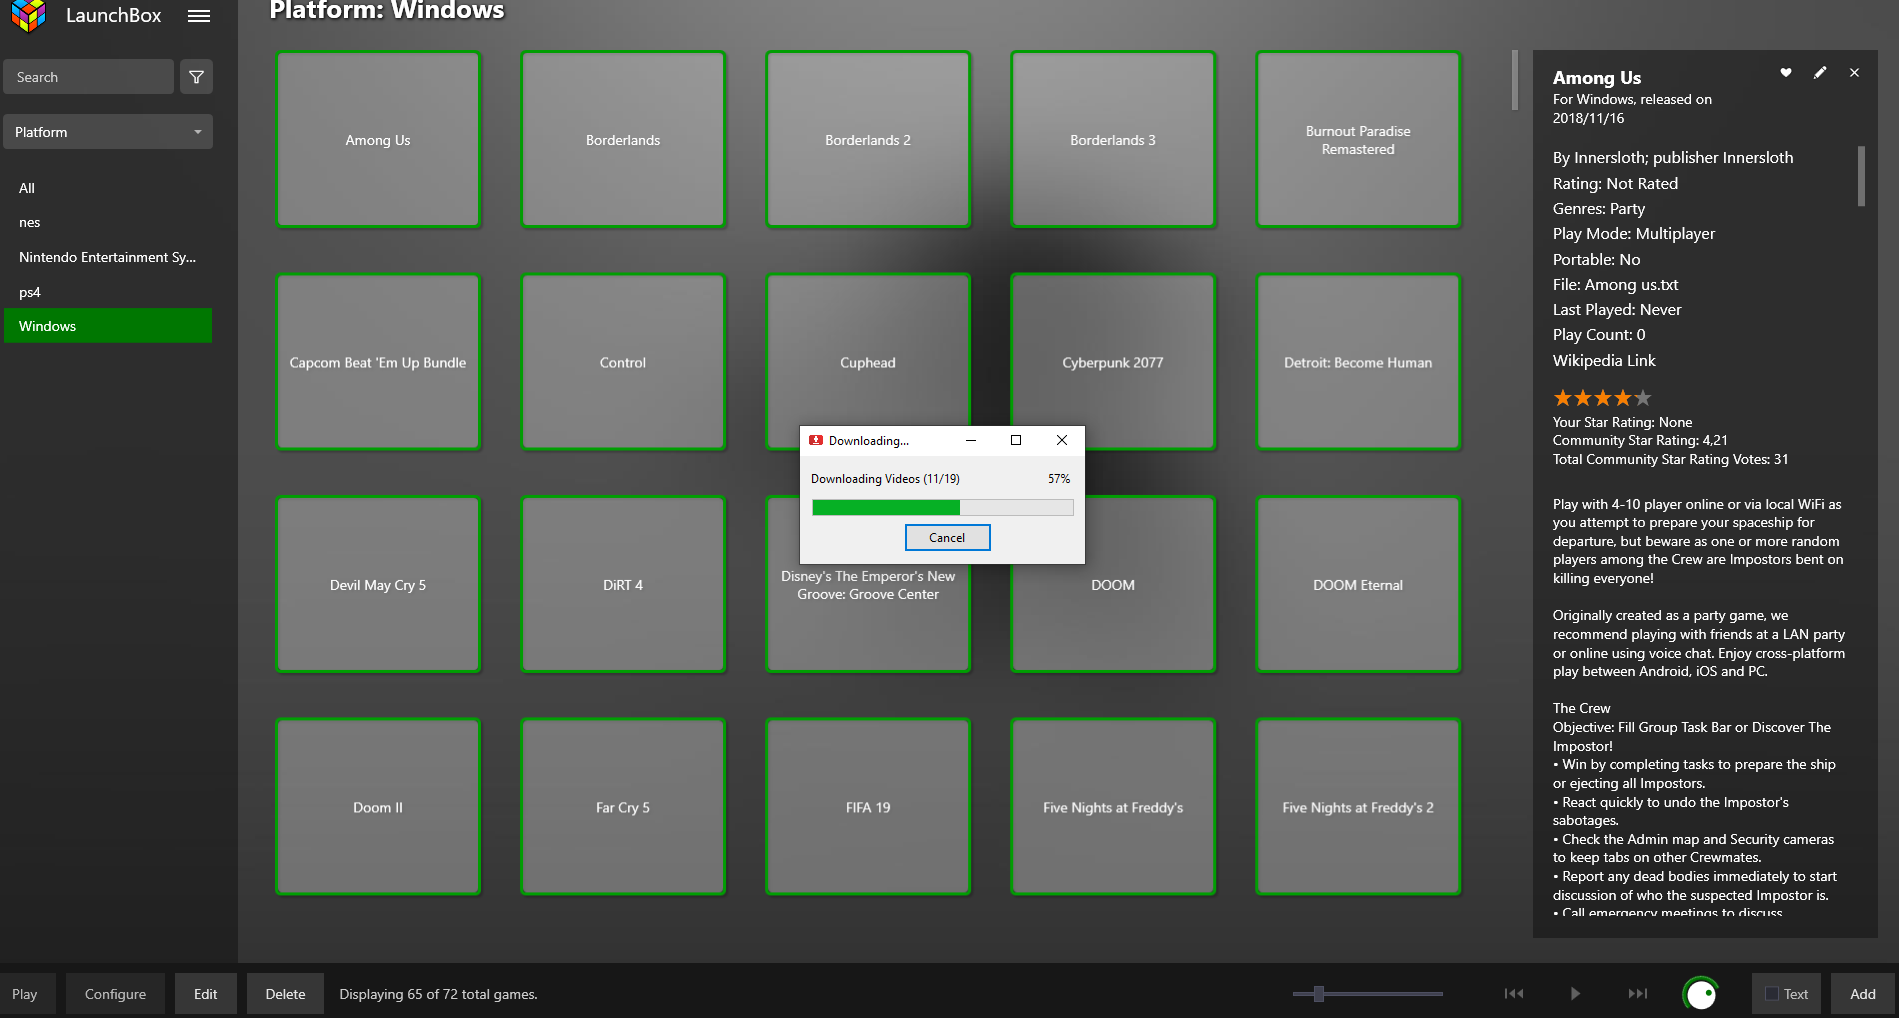
Task: Select Nintendo Entertainment System platform
Action: (108, 257)
